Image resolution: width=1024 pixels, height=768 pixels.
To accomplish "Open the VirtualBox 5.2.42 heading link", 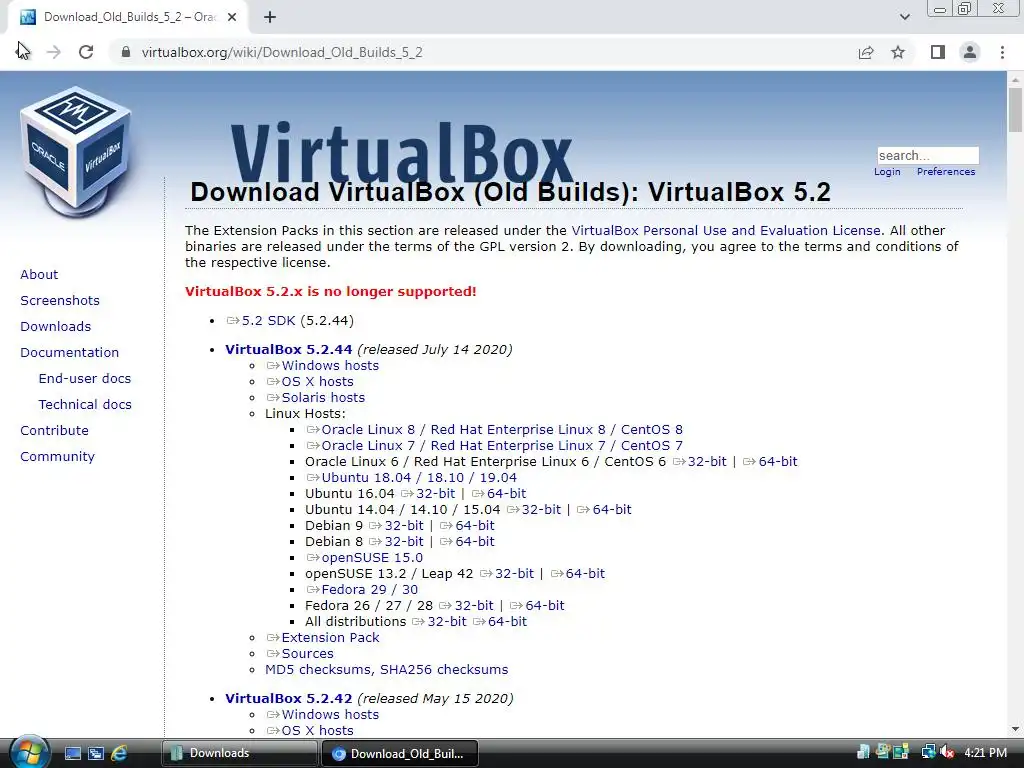I will [289, 698].
